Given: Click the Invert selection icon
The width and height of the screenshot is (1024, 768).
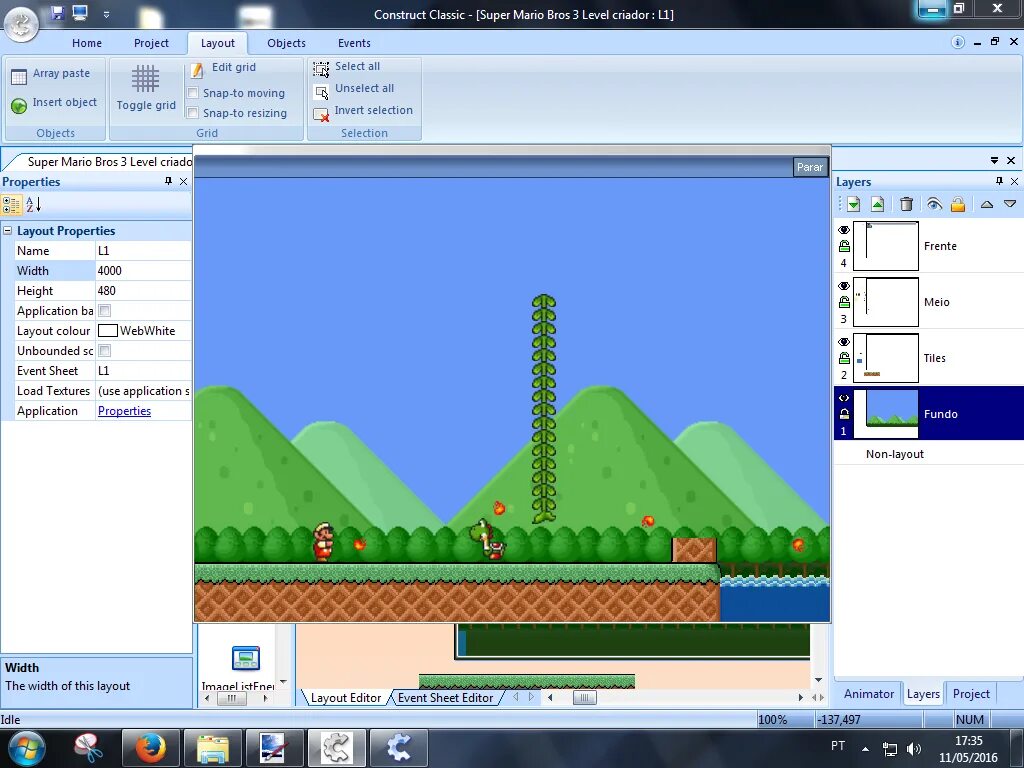Looking at the screenshot, I should pos(321,114).
